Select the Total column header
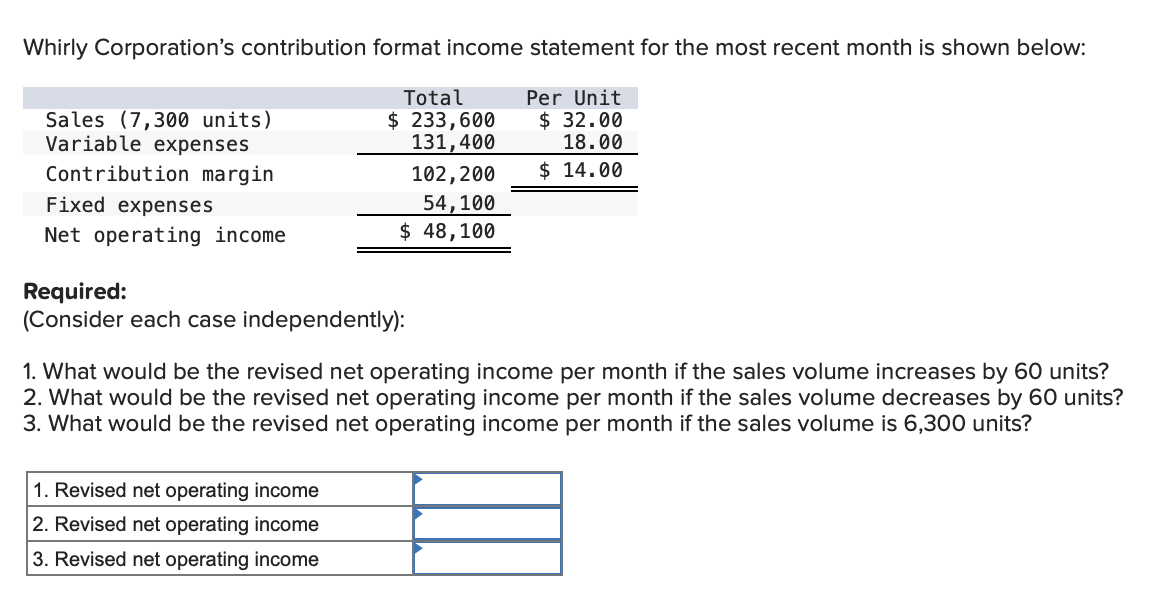Viewport: 1152px width, 610px height. click(432, 97)
